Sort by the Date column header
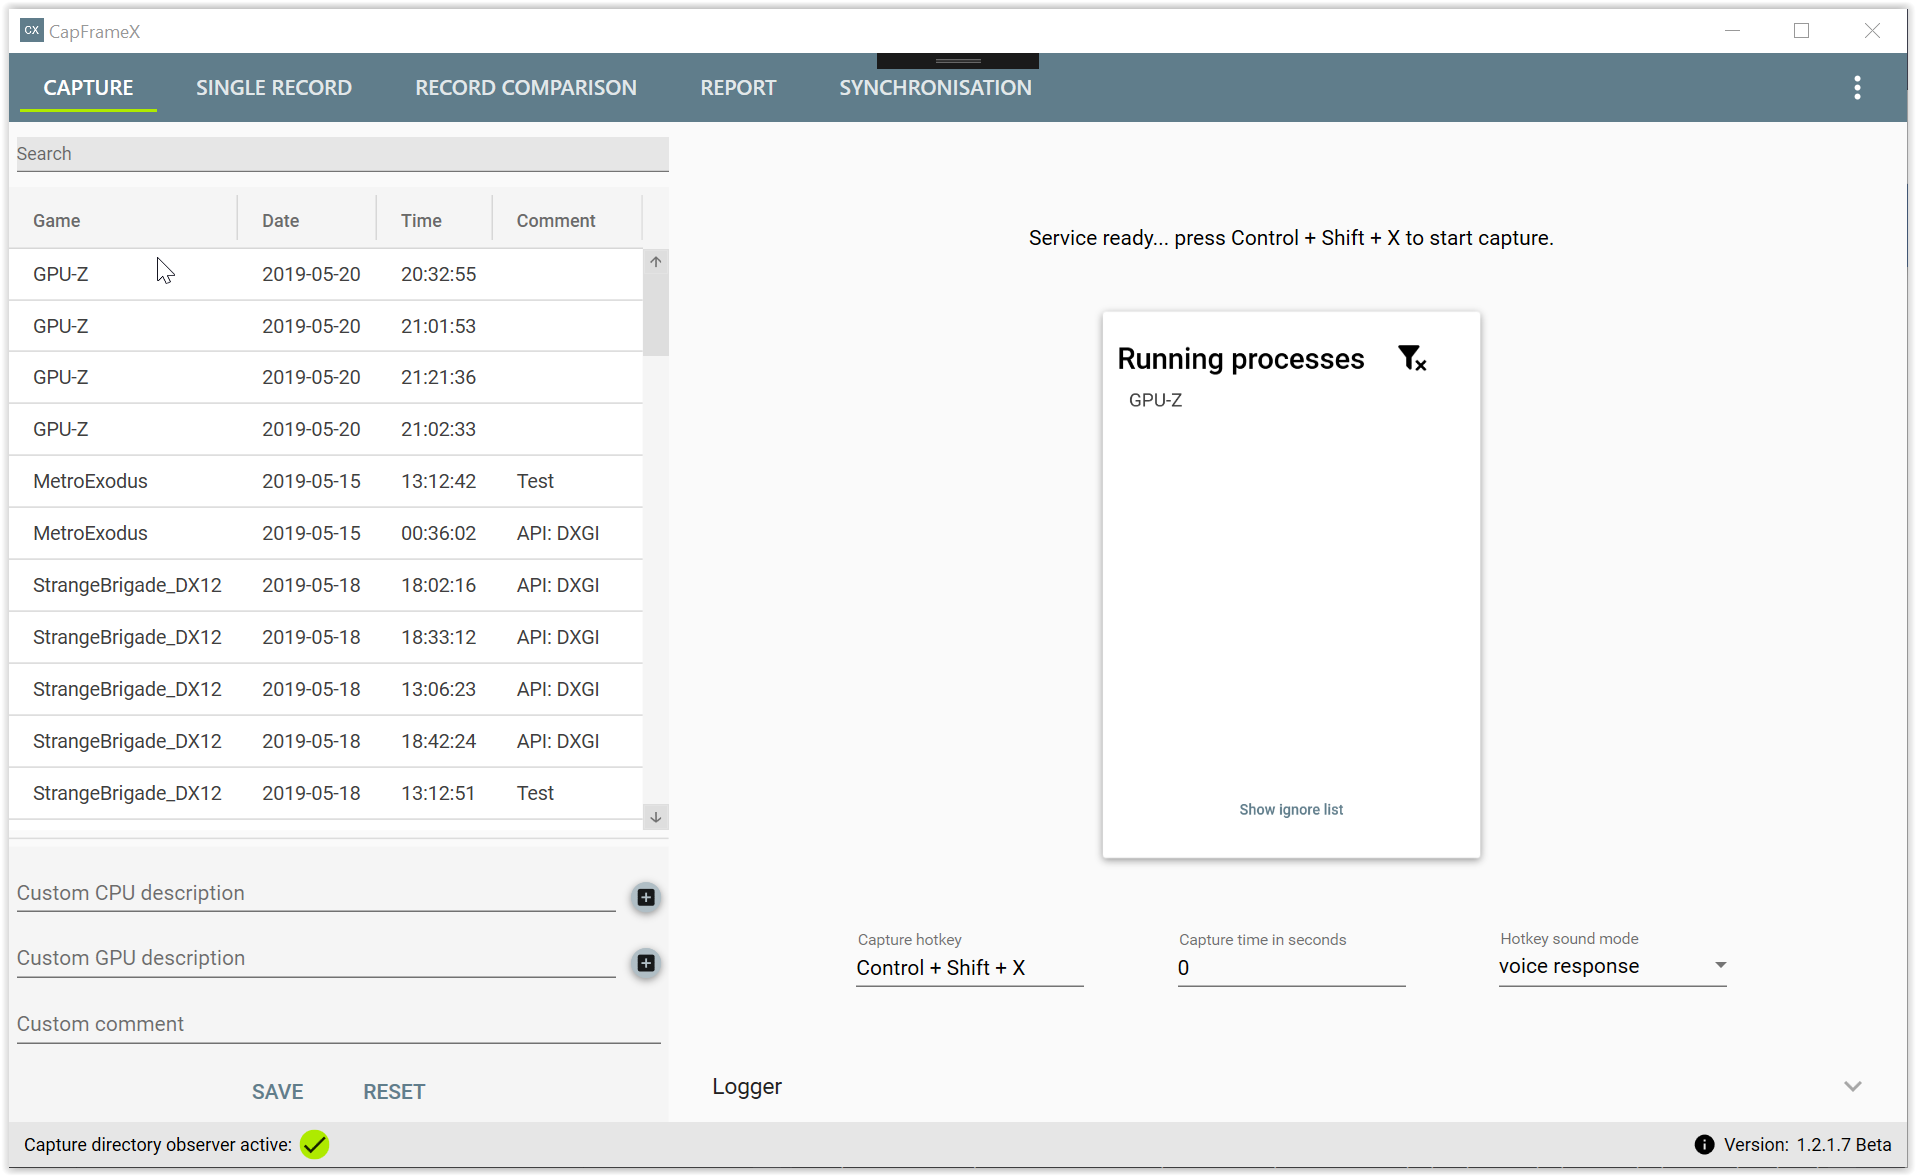The height and width of the screenshot is (1176, 1916). click(x=307, y=221)
